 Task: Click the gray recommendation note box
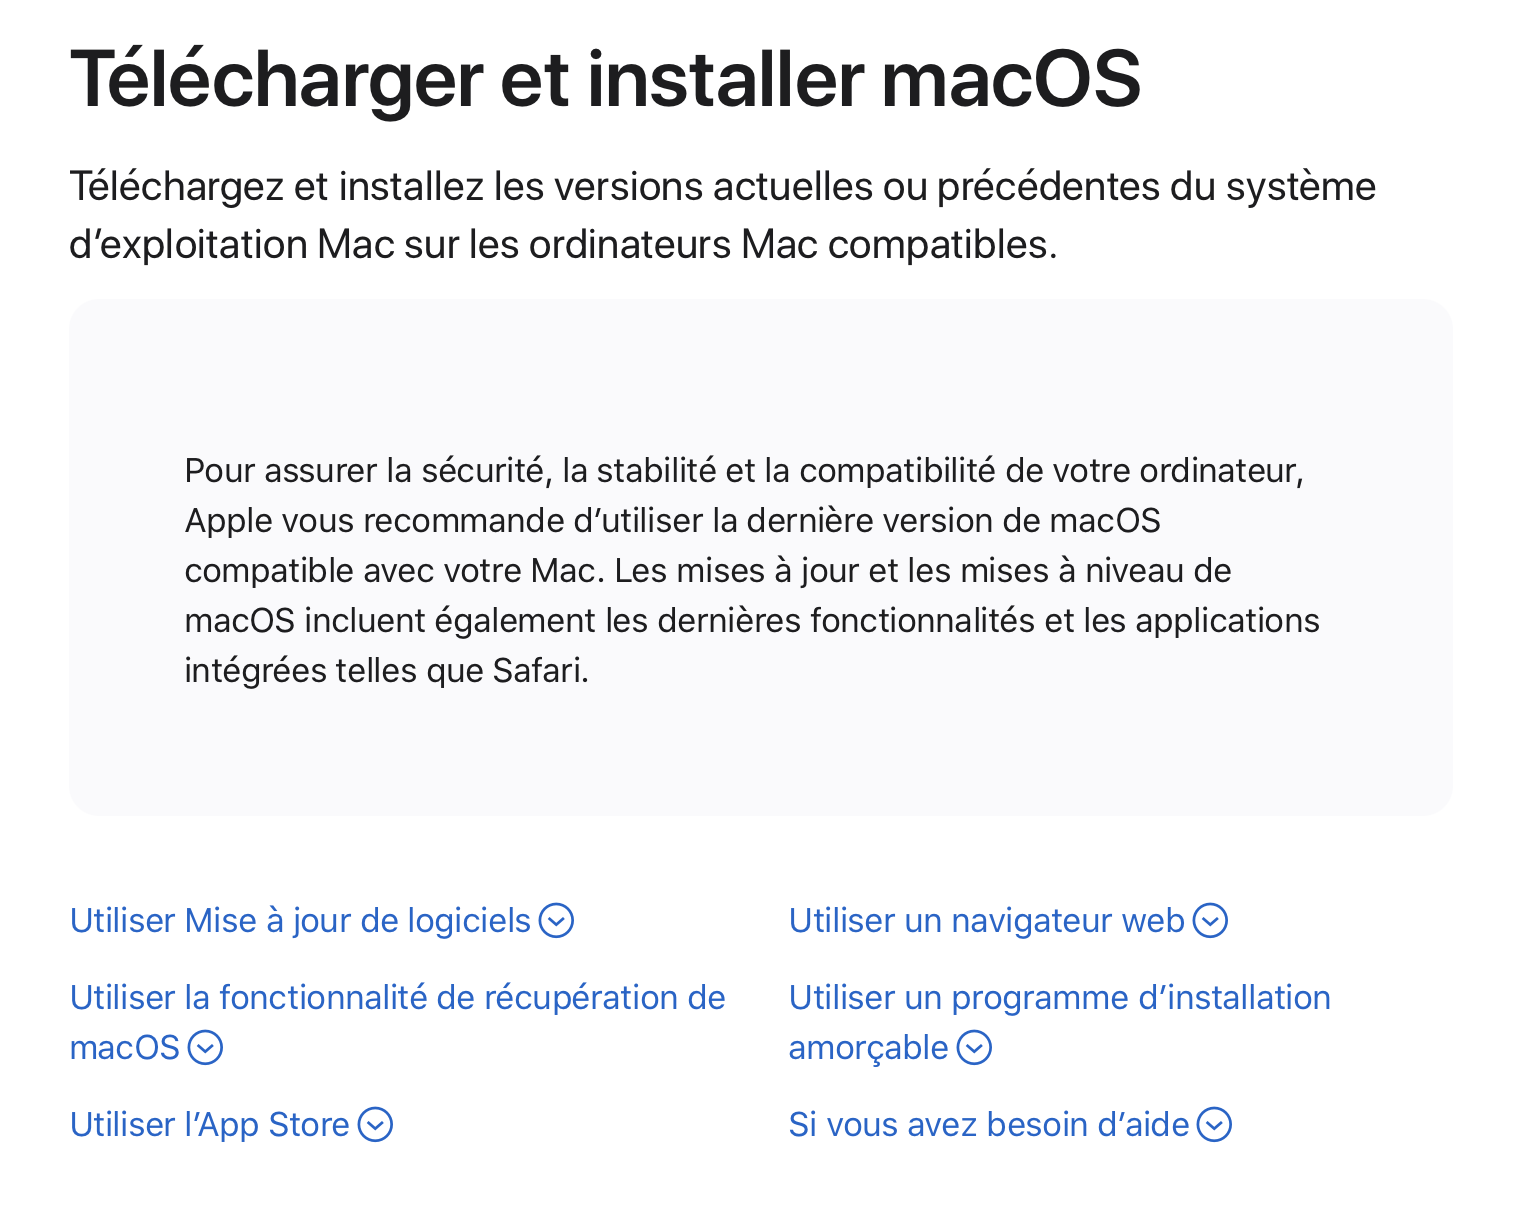pos(759,556)
